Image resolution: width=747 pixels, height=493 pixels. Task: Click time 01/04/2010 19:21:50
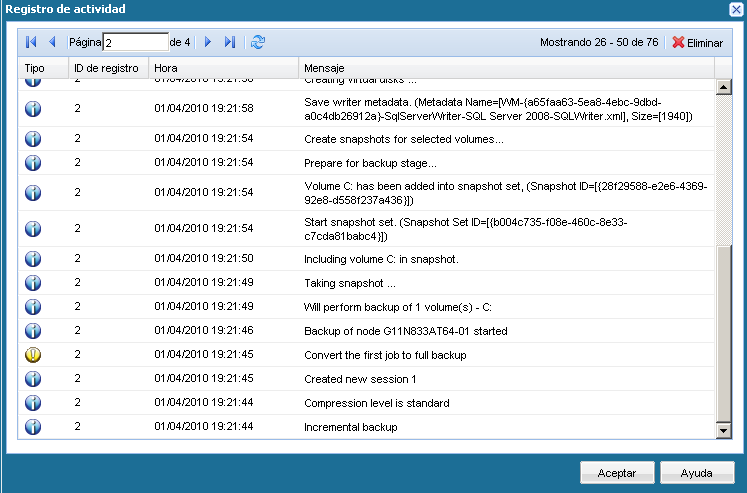click(x=204, y=259)
